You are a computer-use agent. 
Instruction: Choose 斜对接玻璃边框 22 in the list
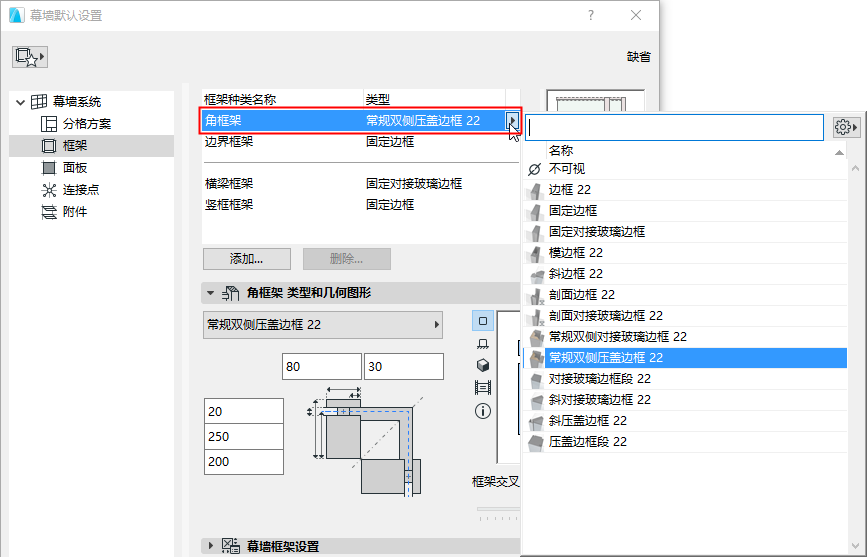(x=685, y=400)
